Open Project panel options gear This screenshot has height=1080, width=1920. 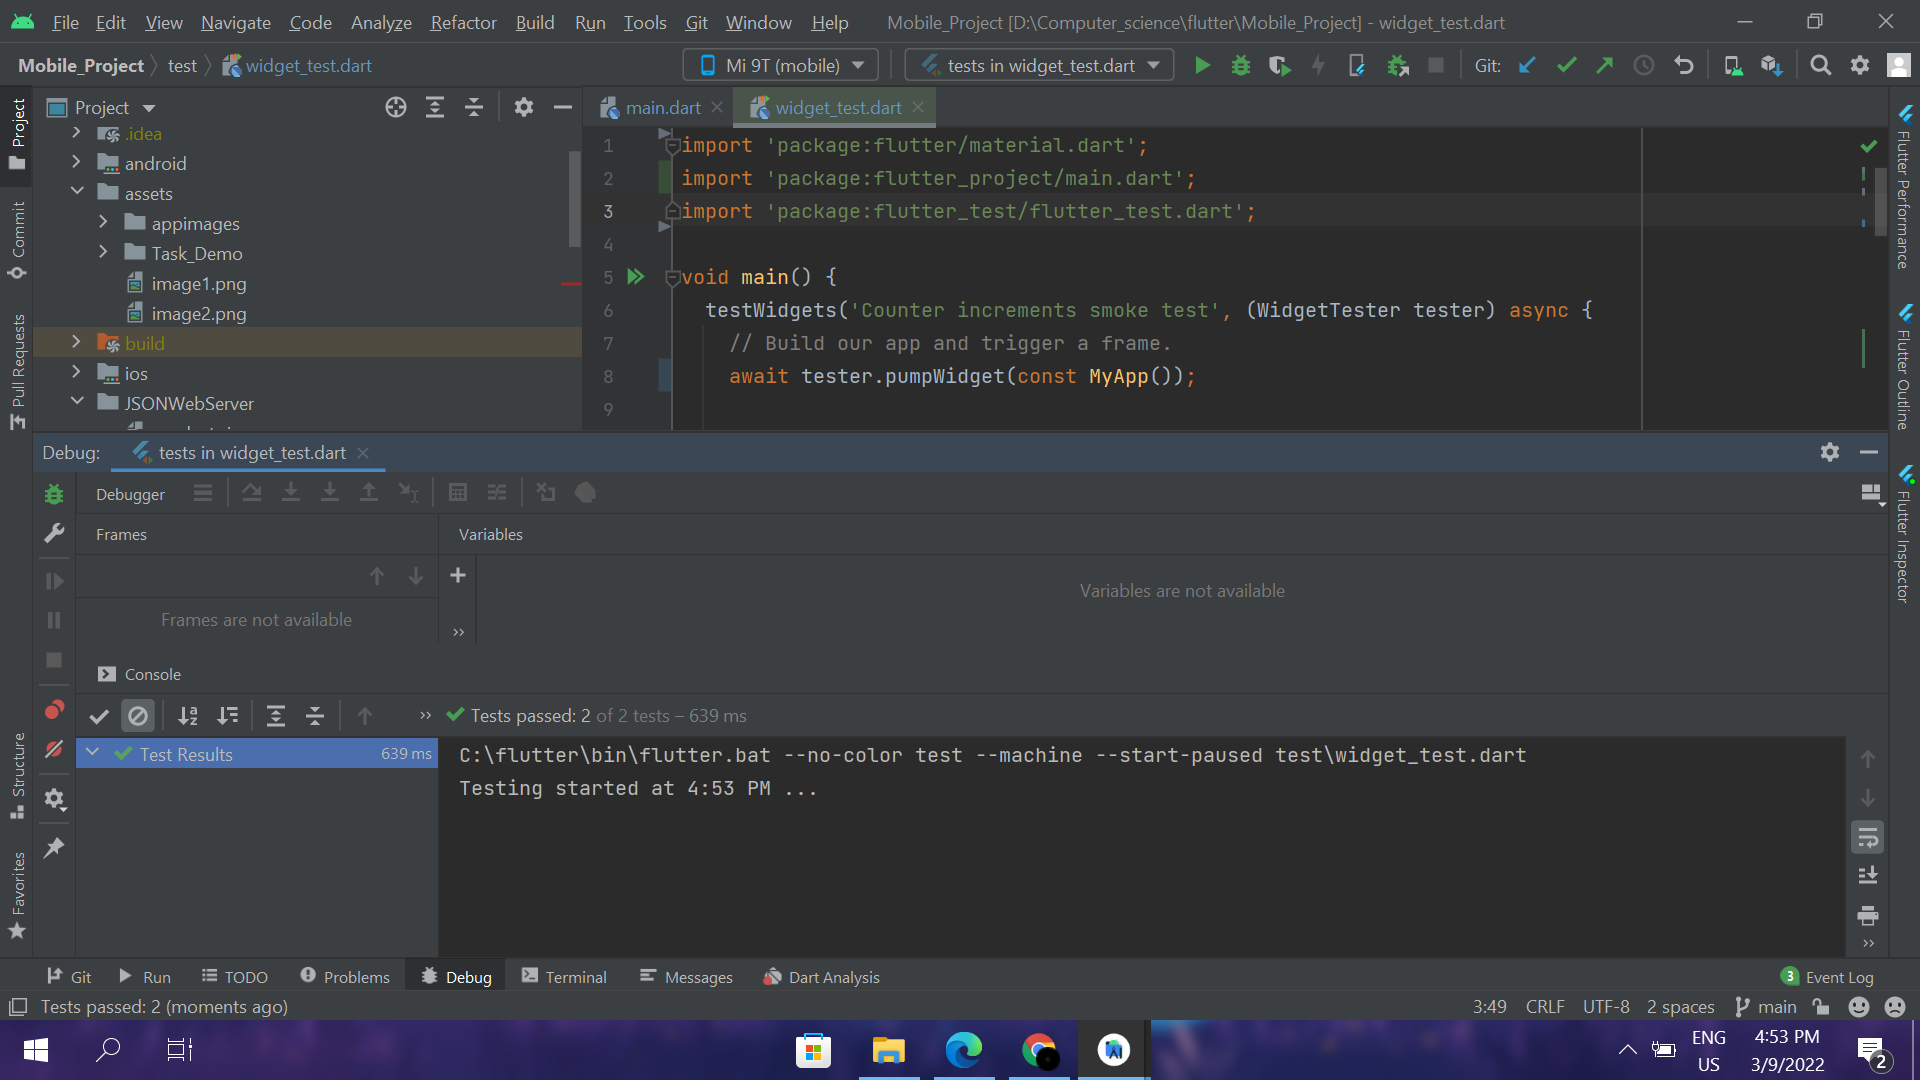point(524,108)
